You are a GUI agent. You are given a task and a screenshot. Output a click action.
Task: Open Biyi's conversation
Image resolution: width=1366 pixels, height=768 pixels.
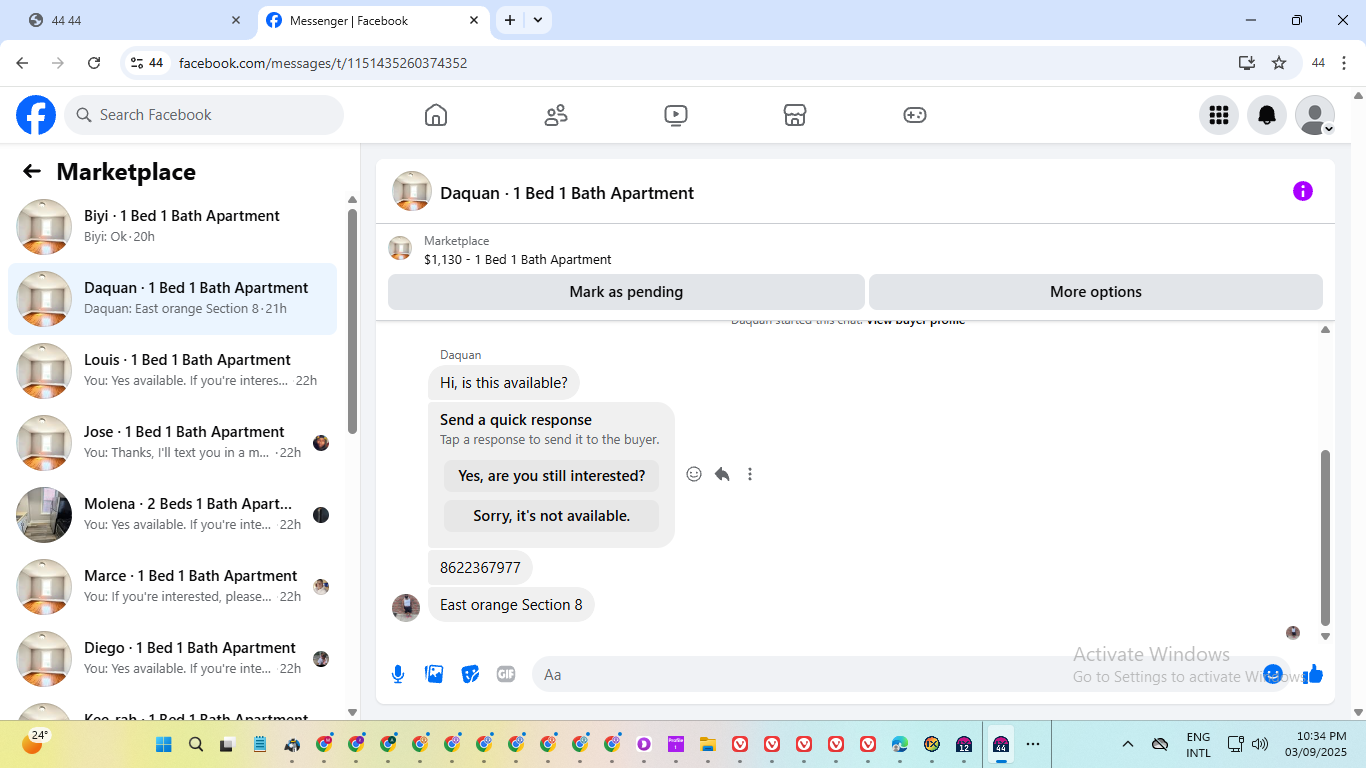[172, 227]
